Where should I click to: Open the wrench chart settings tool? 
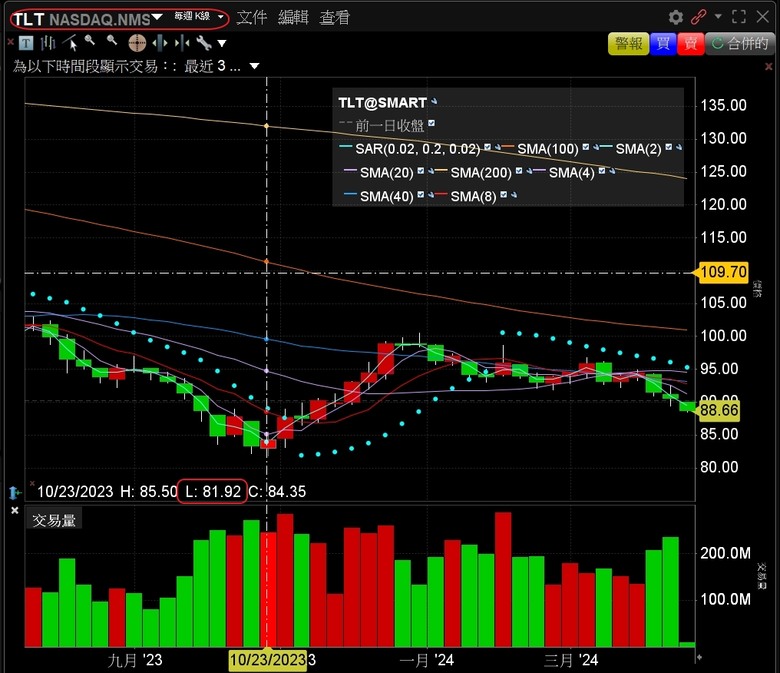[x=203, y=43]
